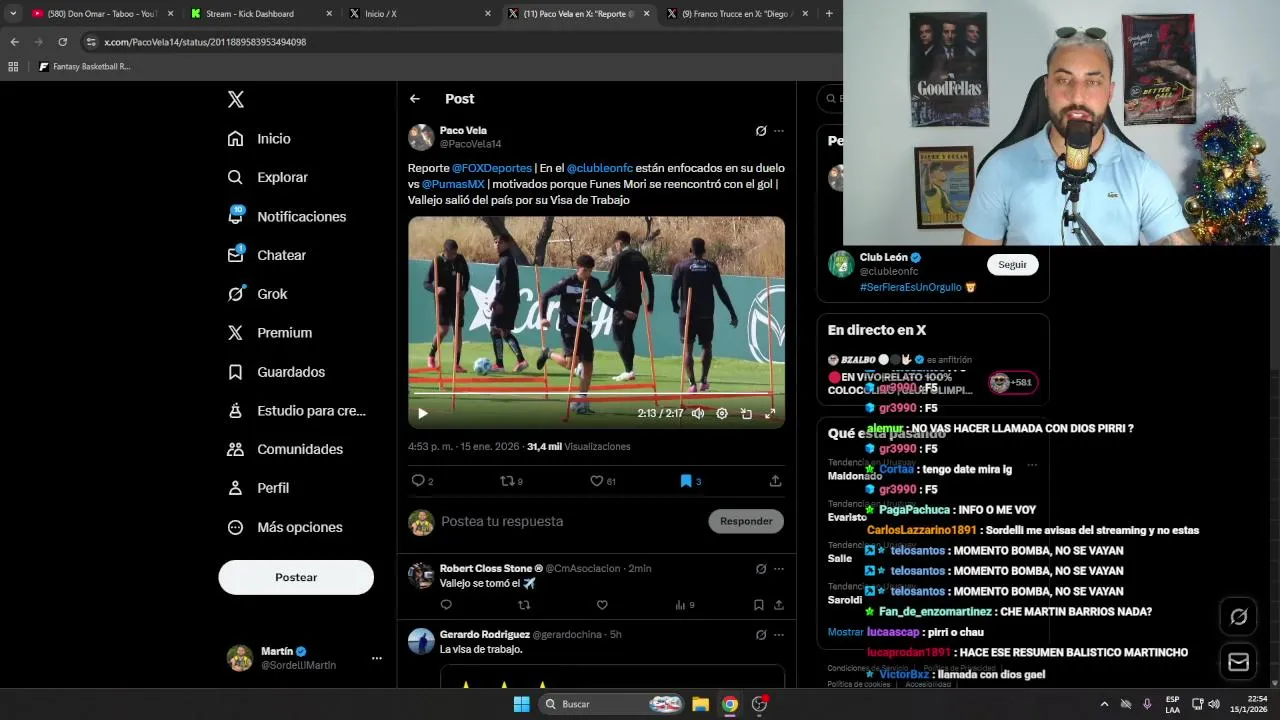The width and height of the screenshot is (1280, 720).
Task: Grok icon on Gerardo Rodriguez reply
Action: (761, 635)
